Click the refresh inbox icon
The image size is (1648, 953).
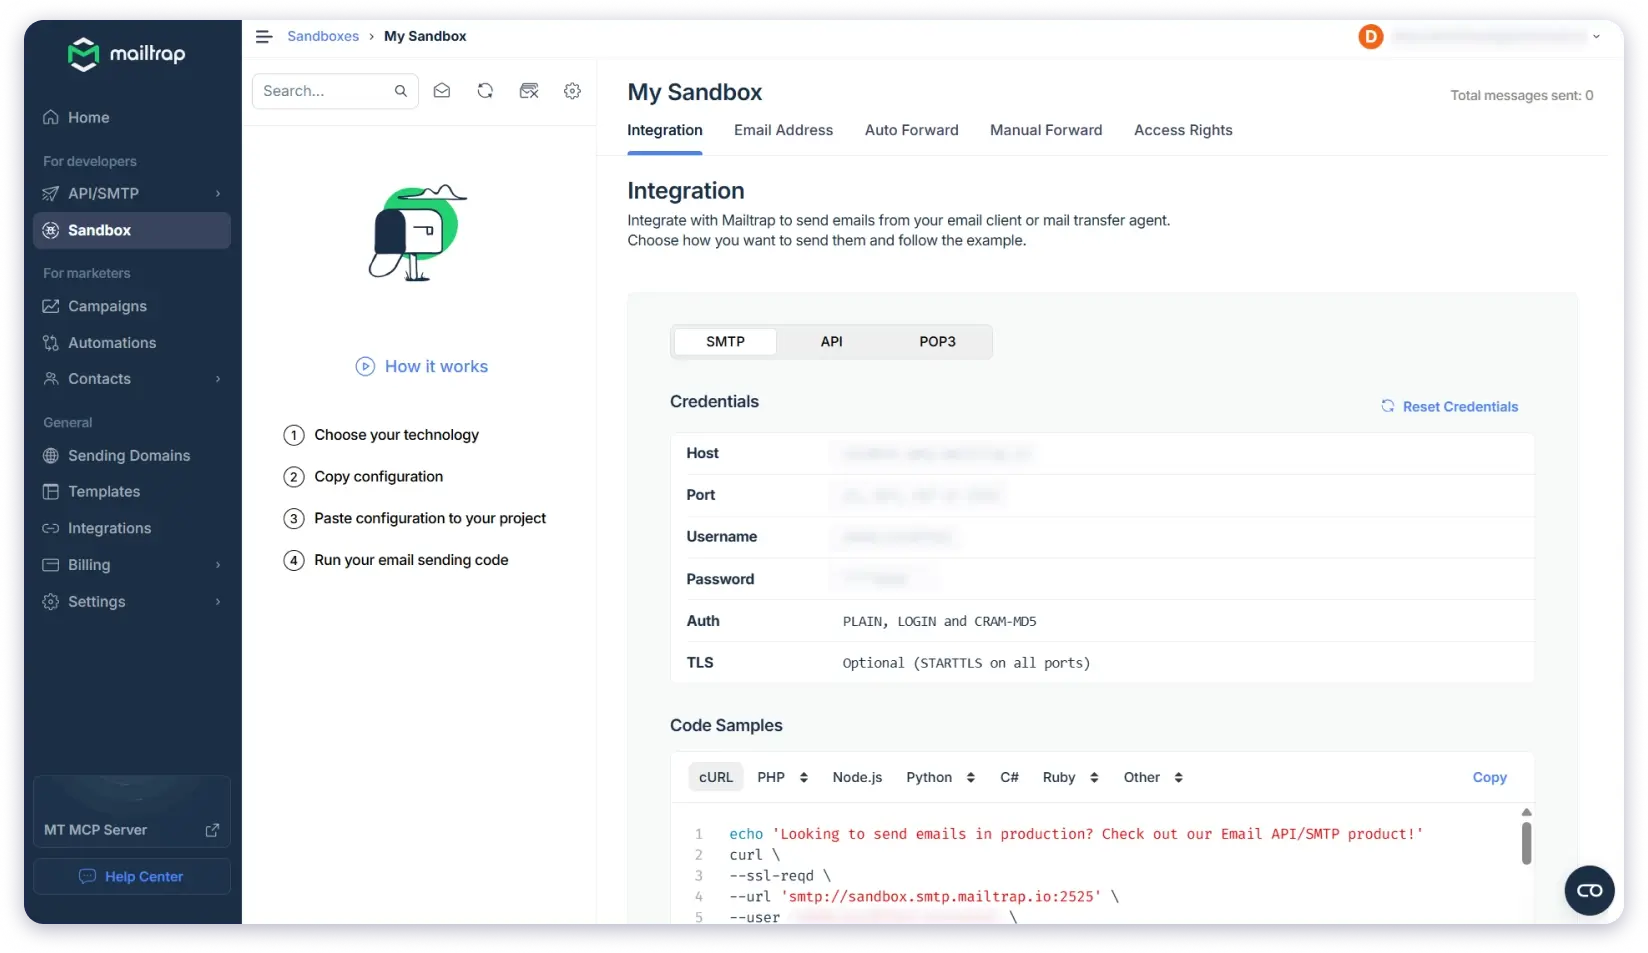click(485, 91)
